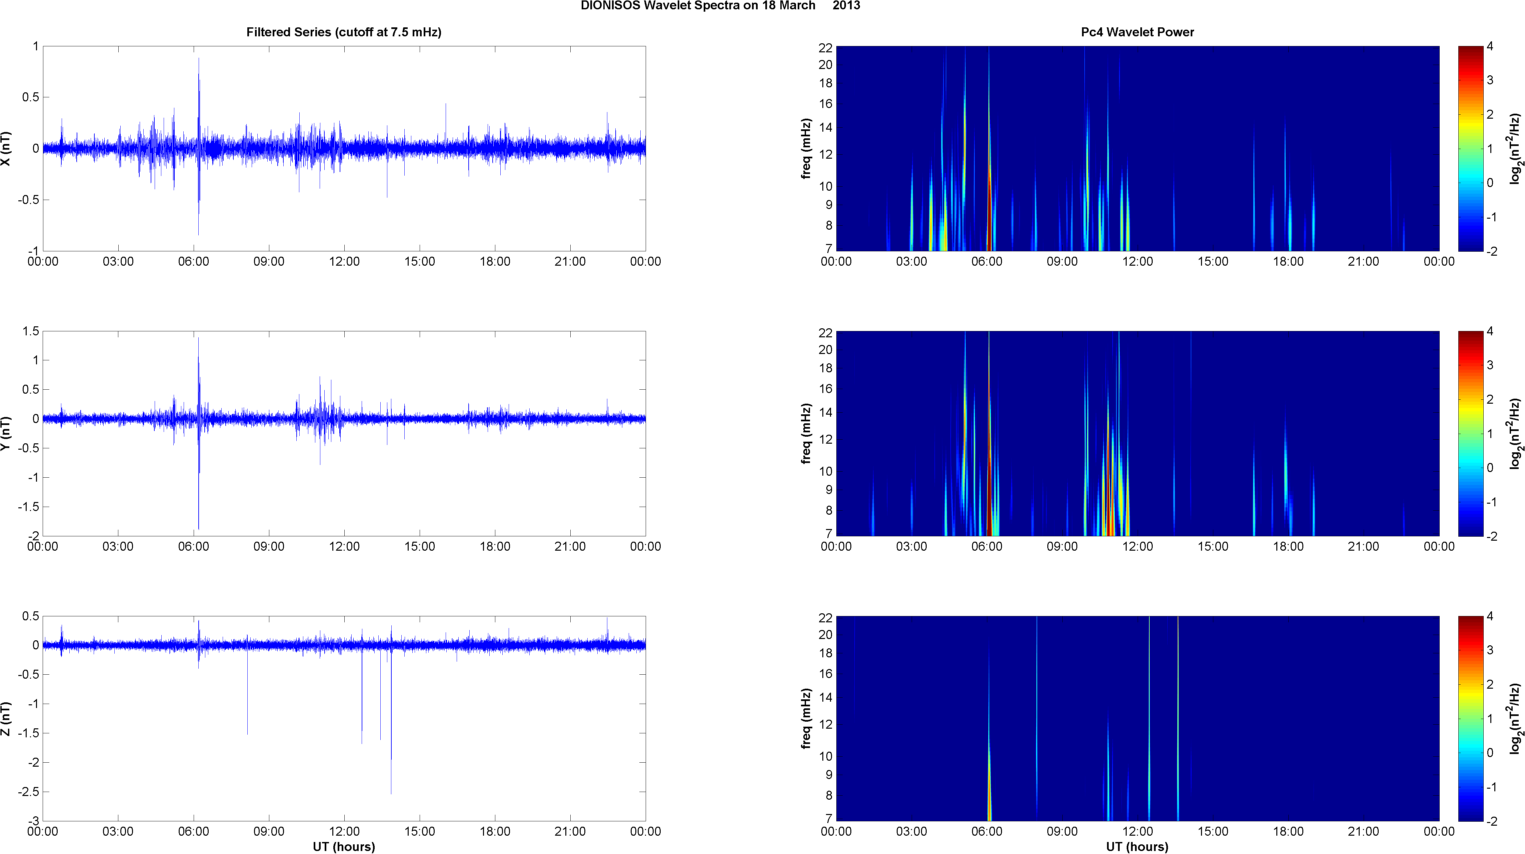
Task: Click the freq (mHz) label of top spectrogram
Action: [806, 148]
